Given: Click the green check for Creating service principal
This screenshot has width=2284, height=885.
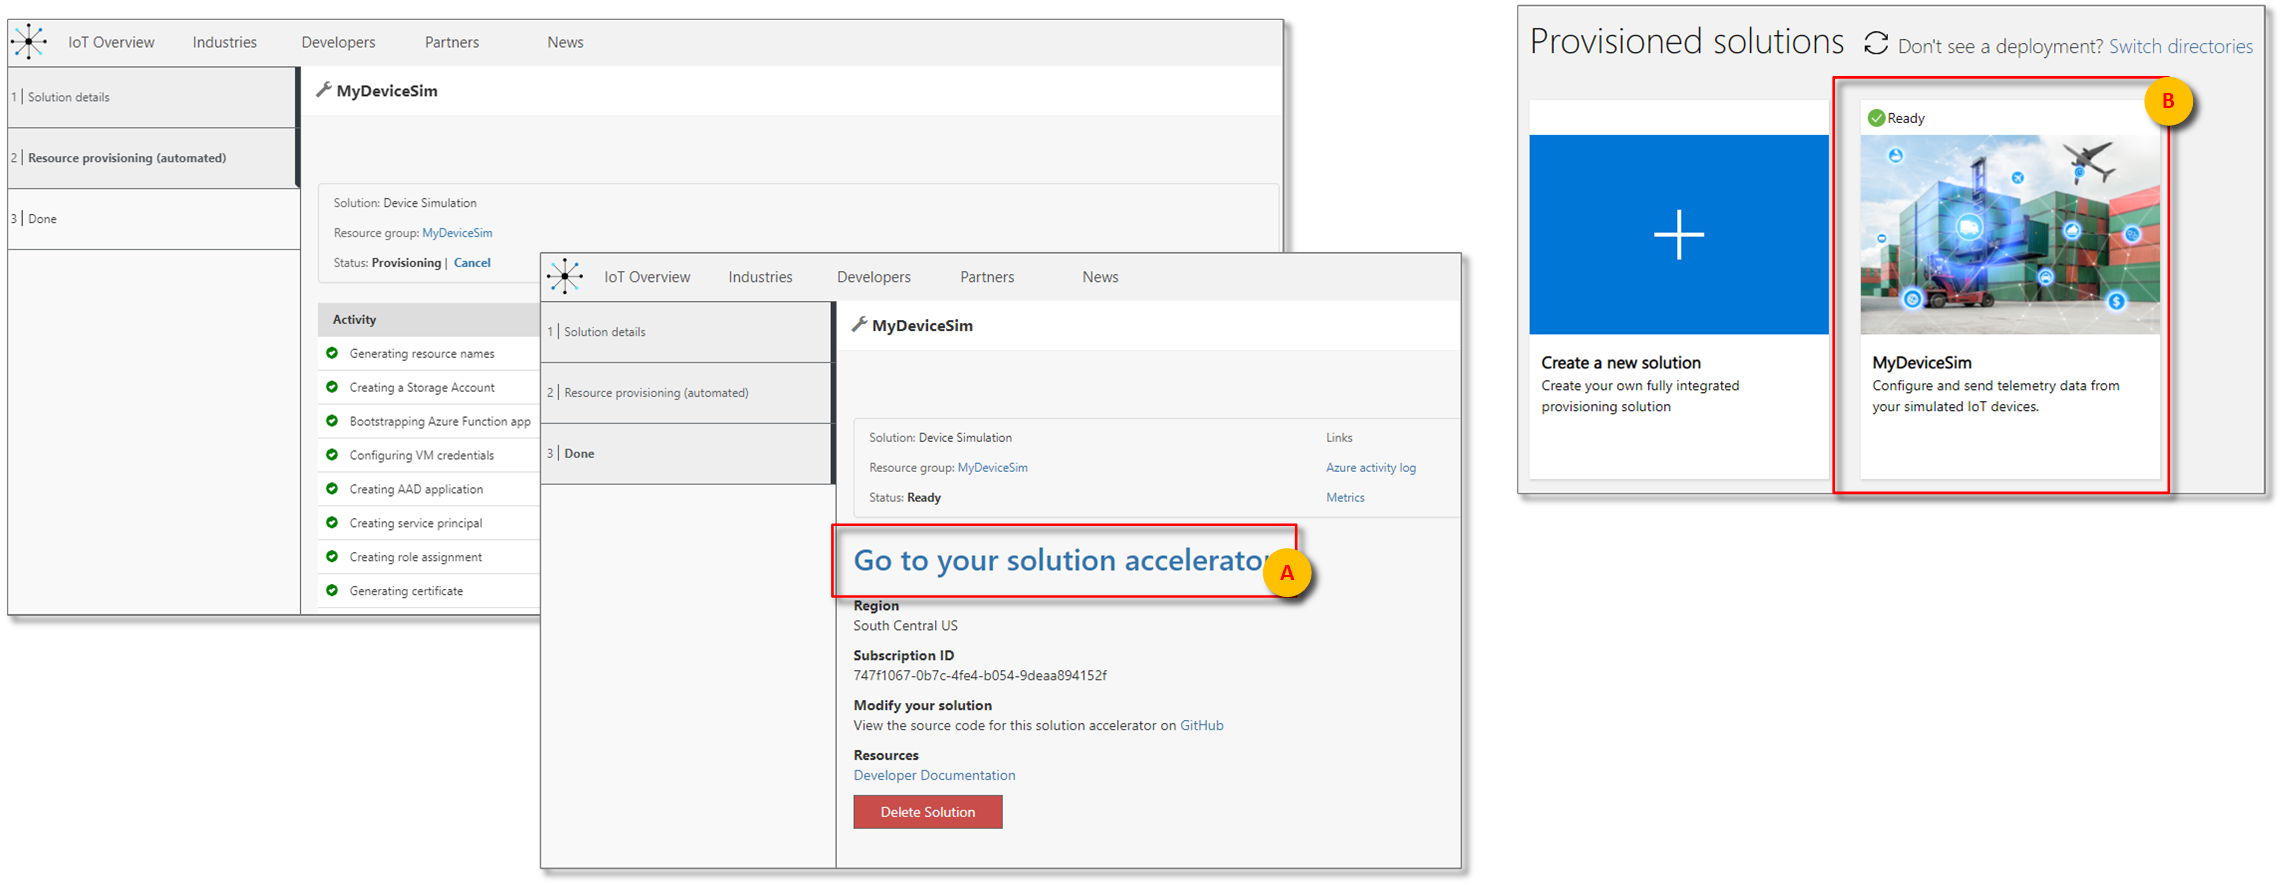Looking at the screenshot, I should coord(332,523).
